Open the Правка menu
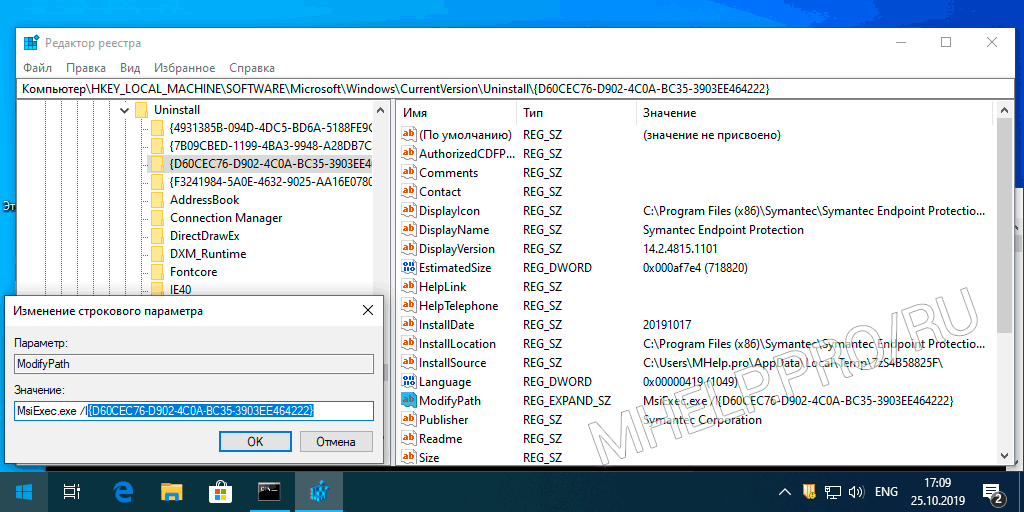This screenshot has height=512, width=1024. click(x=86, y=68)
